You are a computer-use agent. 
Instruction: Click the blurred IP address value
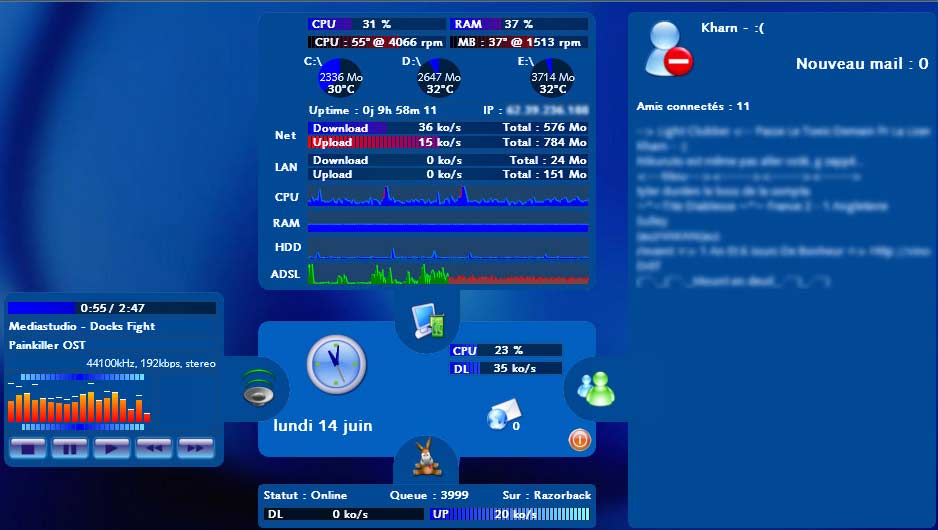pyautogui.click(x=547, y=110)
